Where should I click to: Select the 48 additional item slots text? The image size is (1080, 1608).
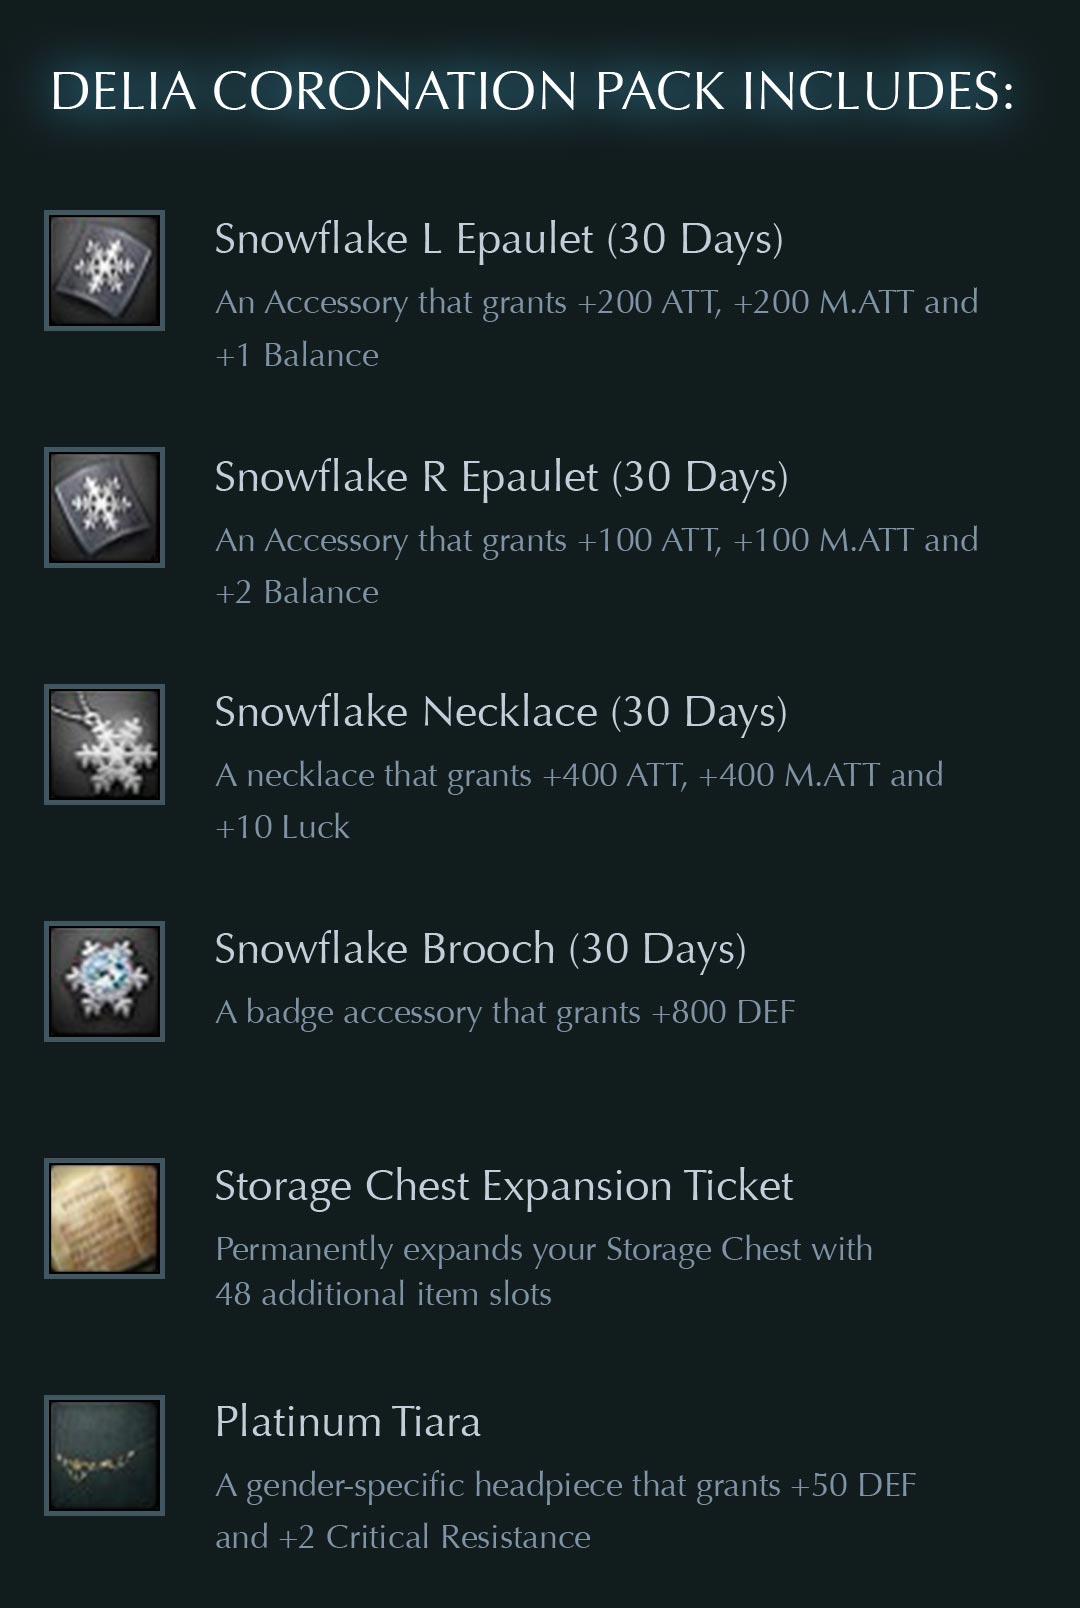tap(383, 1294)
